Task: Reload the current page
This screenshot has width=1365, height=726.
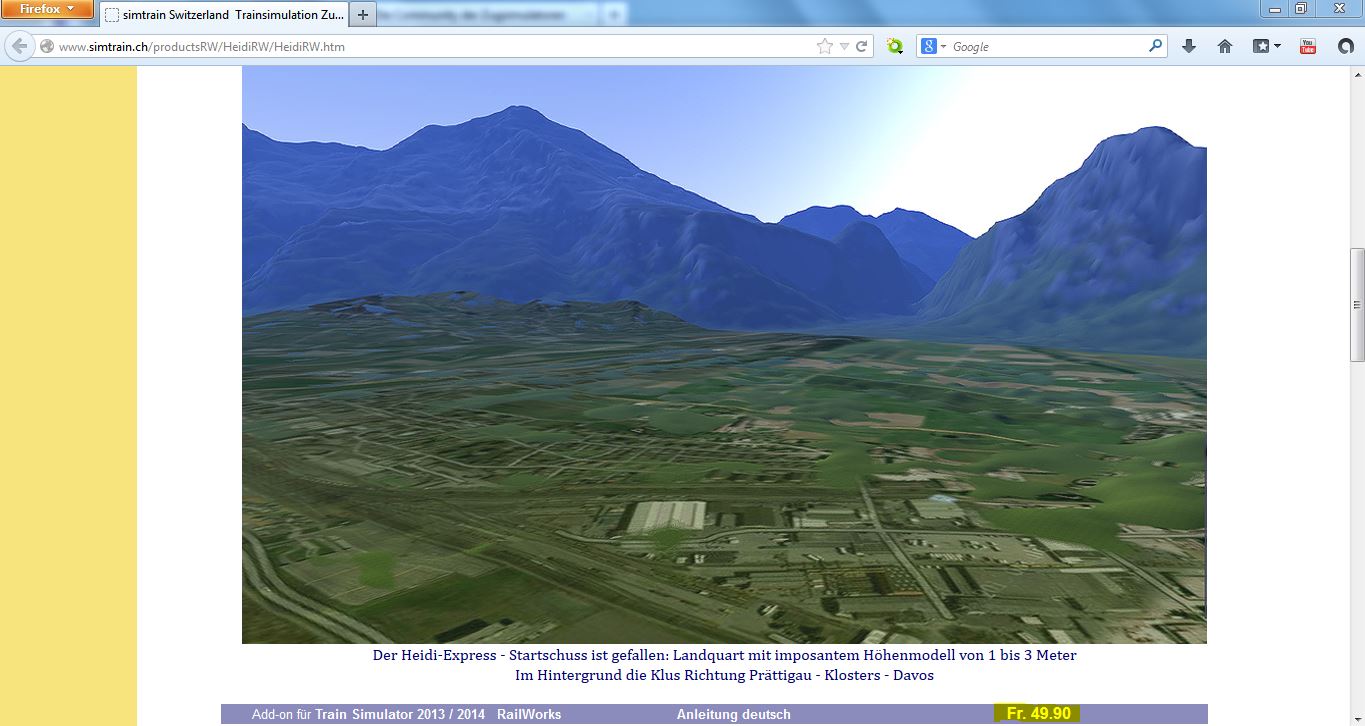Action: pyautogui.click(x=861, y=47)
